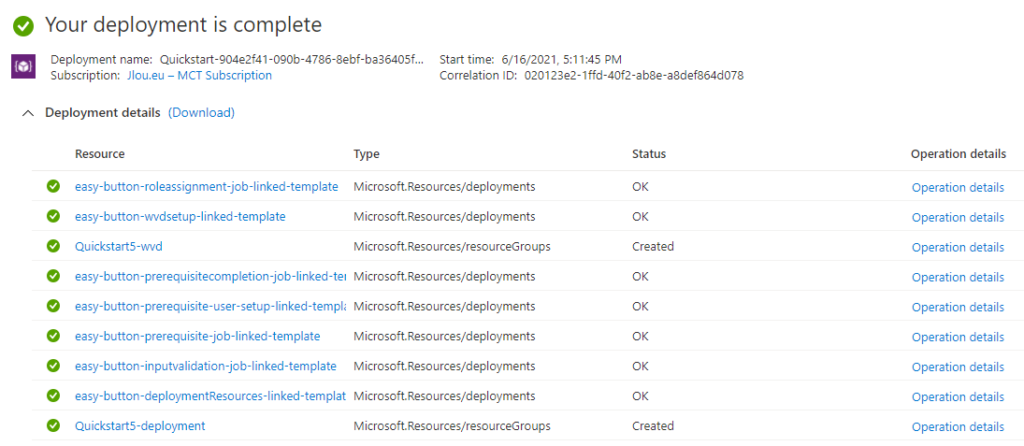
Task: Click the Resource column header
Action: tap(100, 154)
